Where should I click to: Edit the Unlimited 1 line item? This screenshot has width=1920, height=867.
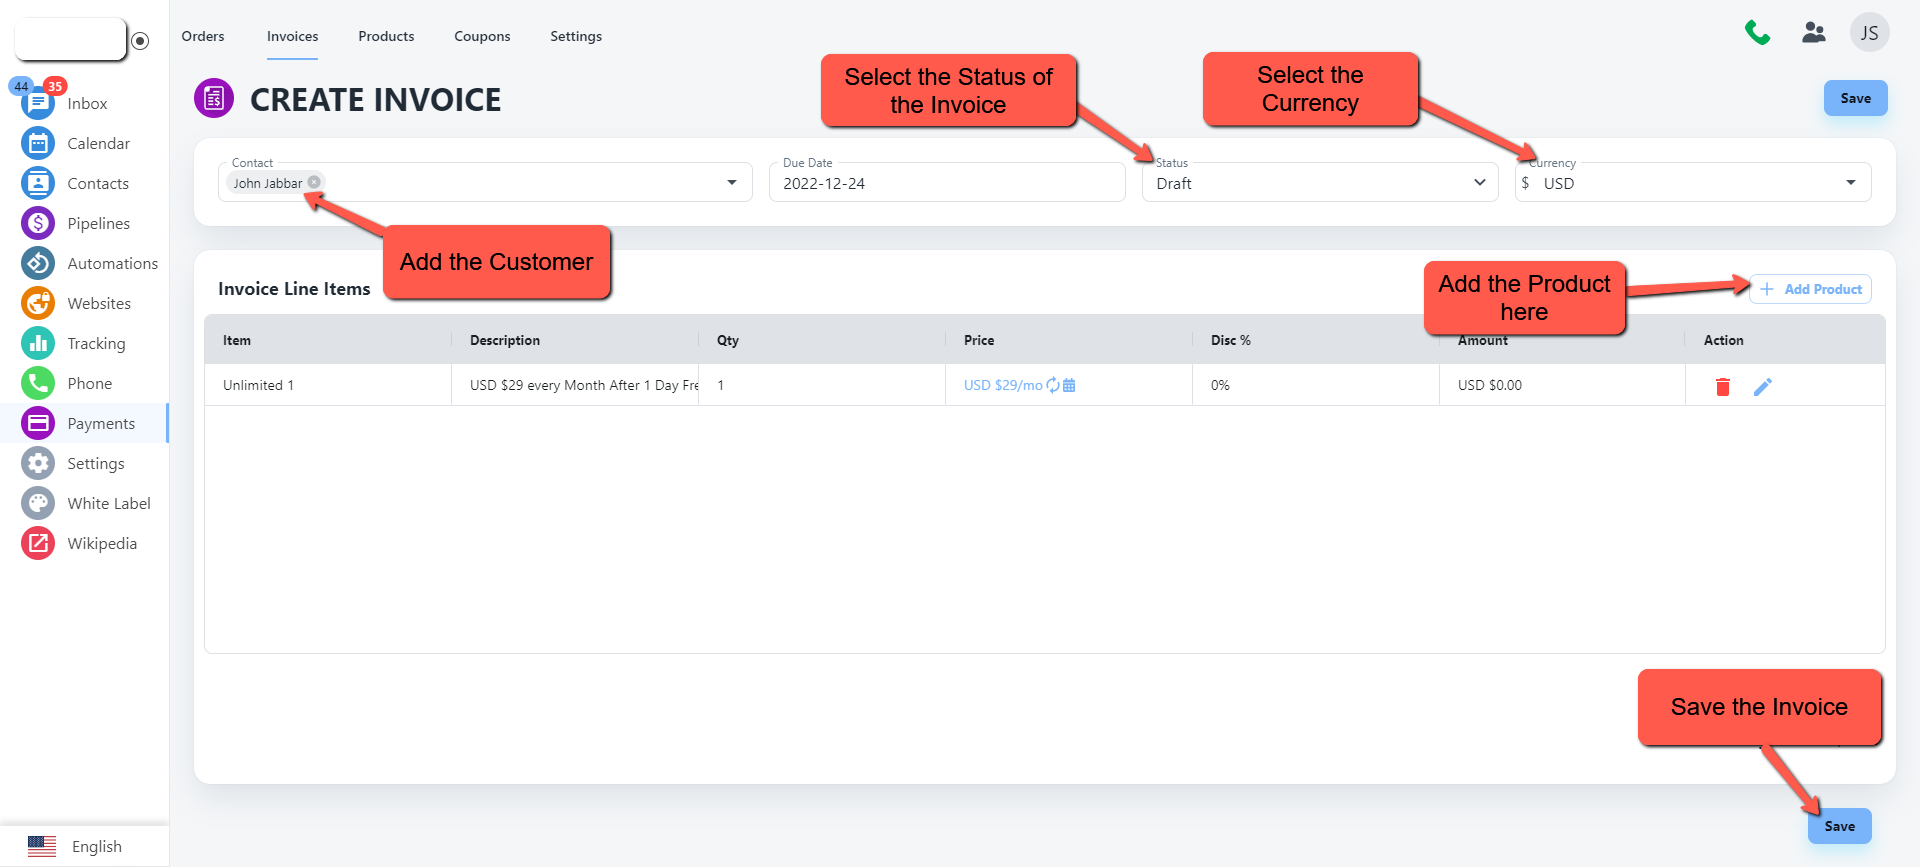(x=1762, y=387)
